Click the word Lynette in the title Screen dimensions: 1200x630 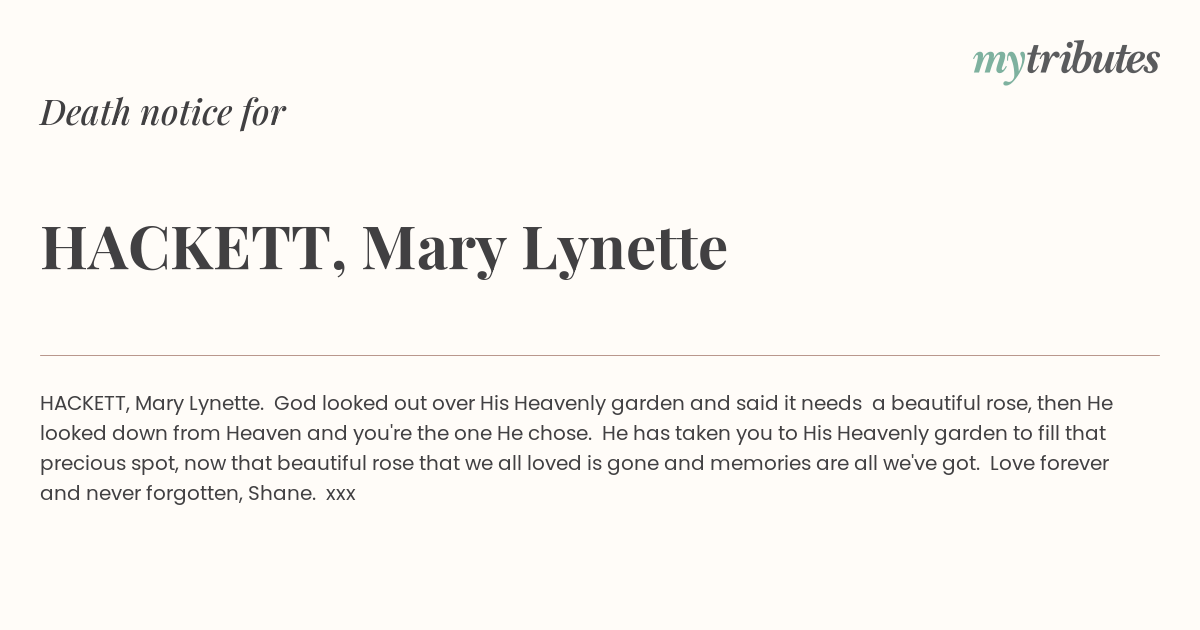tap(625, 250)
